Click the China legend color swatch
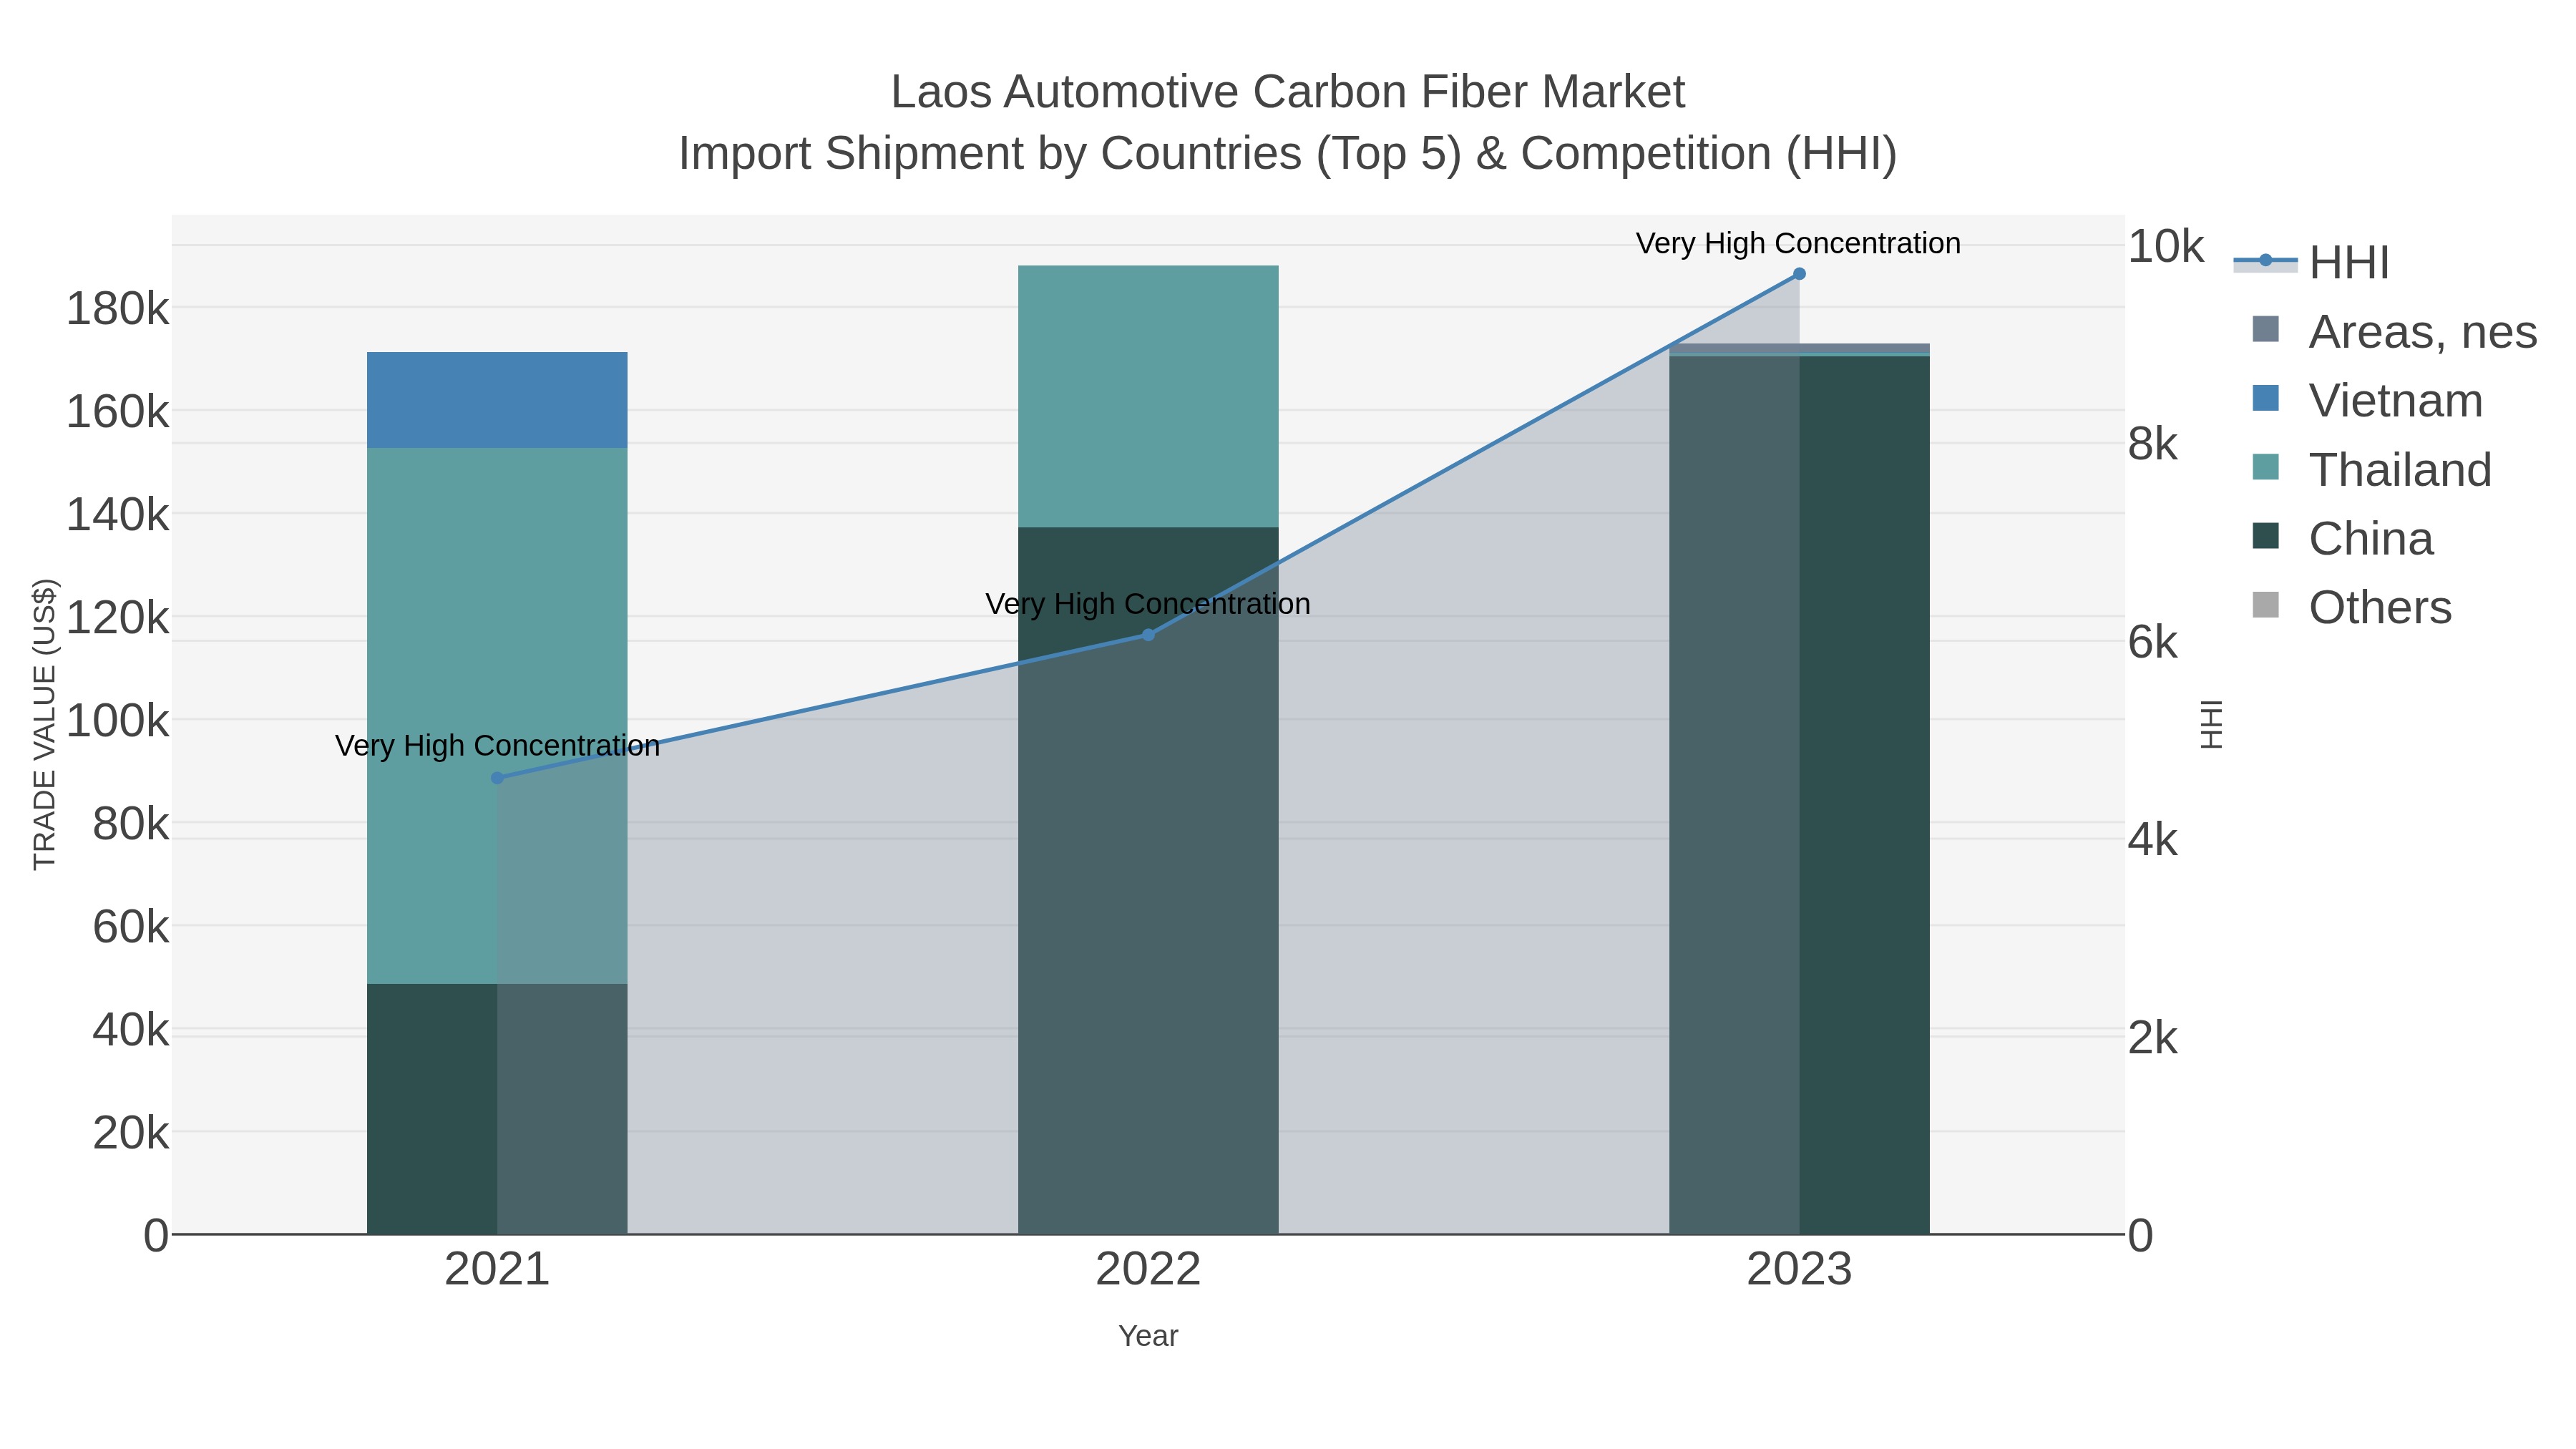The image size is (2576, 1449). [x=2266, y=536]
